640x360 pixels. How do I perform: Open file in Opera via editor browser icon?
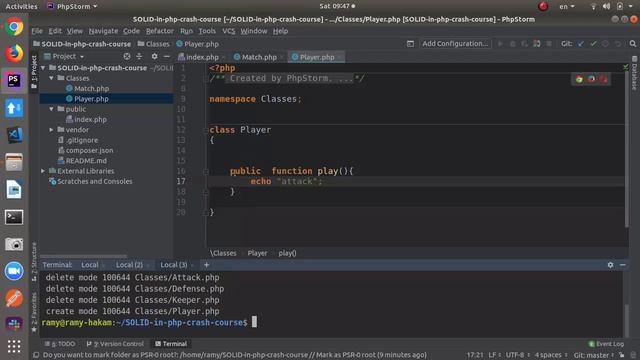tap(603, 79)
